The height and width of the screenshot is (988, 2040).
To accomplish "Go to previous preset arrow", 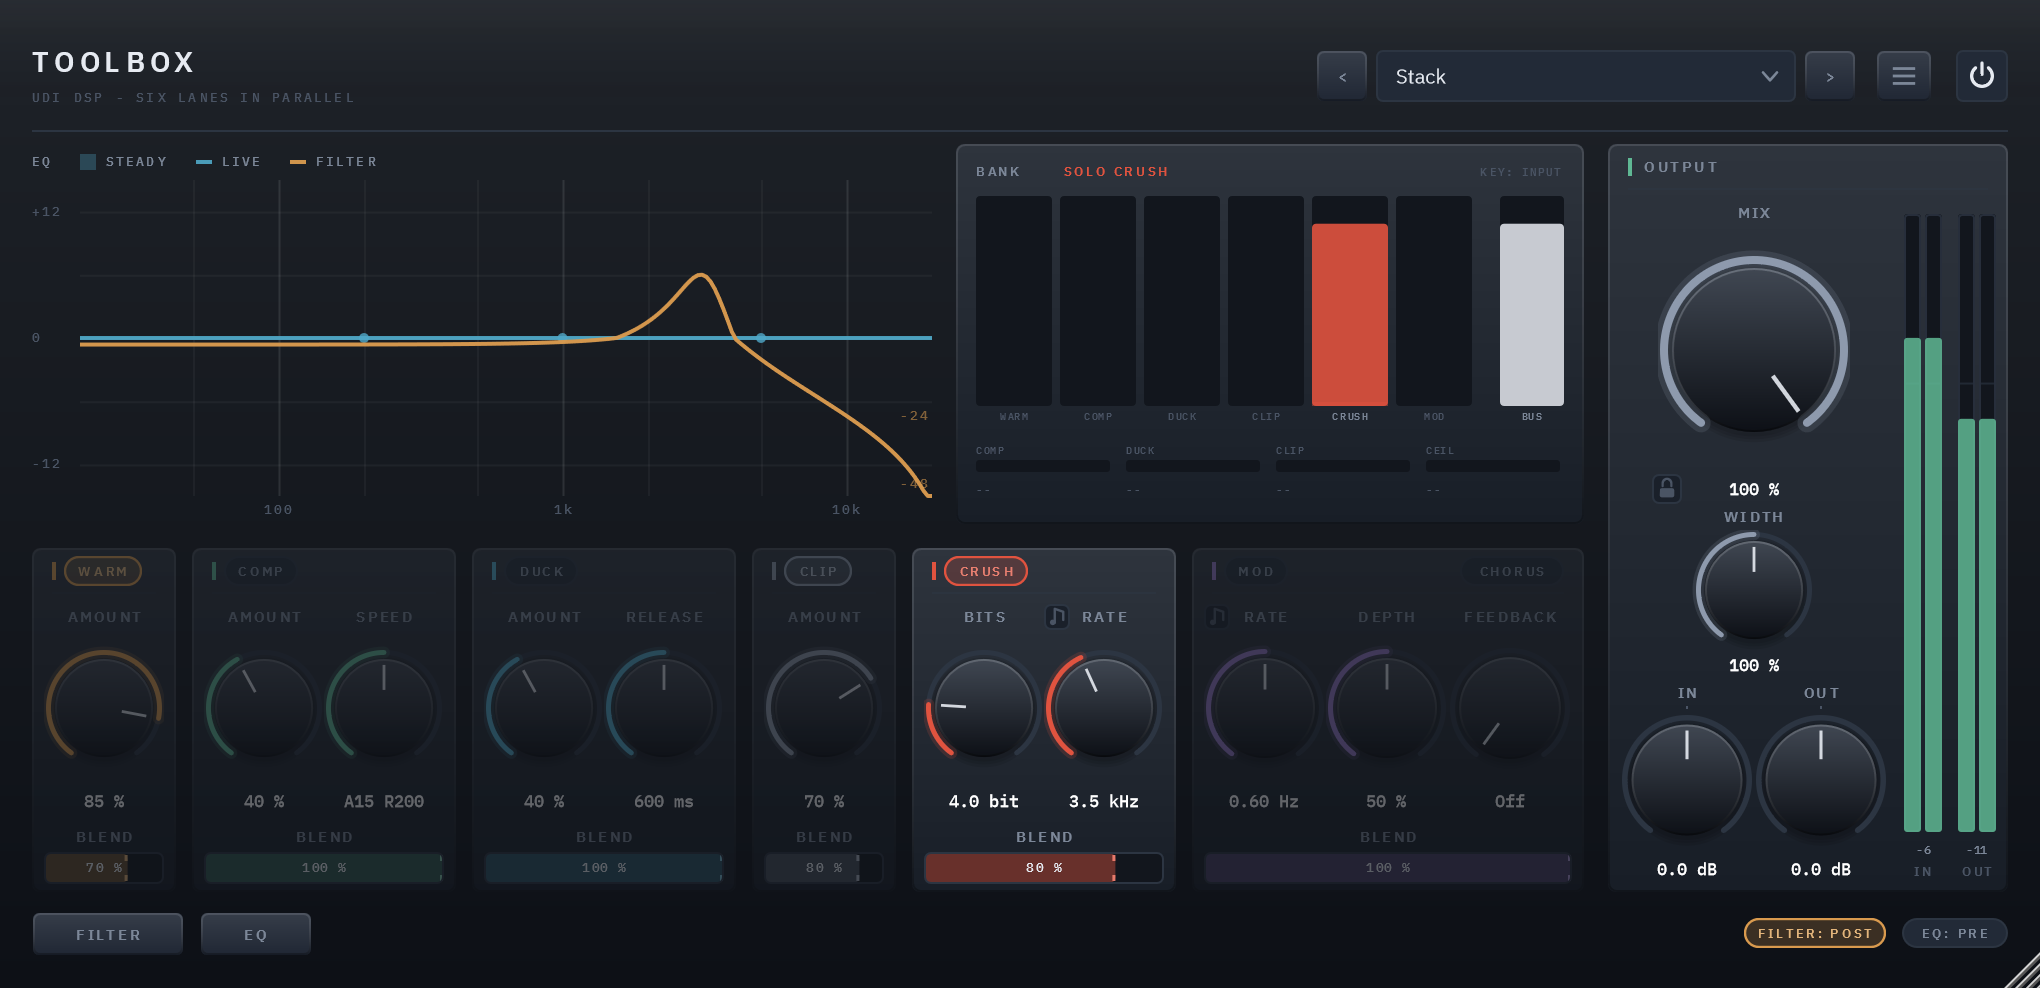I will tap(1342, 76).
